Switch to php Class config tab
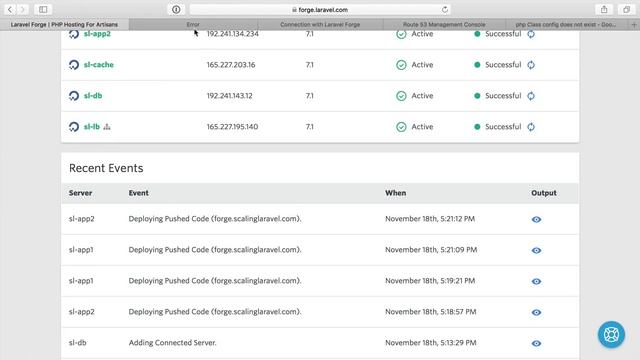Image resolution: width=640 pixels, height=360 pixels. coord(566,24)
